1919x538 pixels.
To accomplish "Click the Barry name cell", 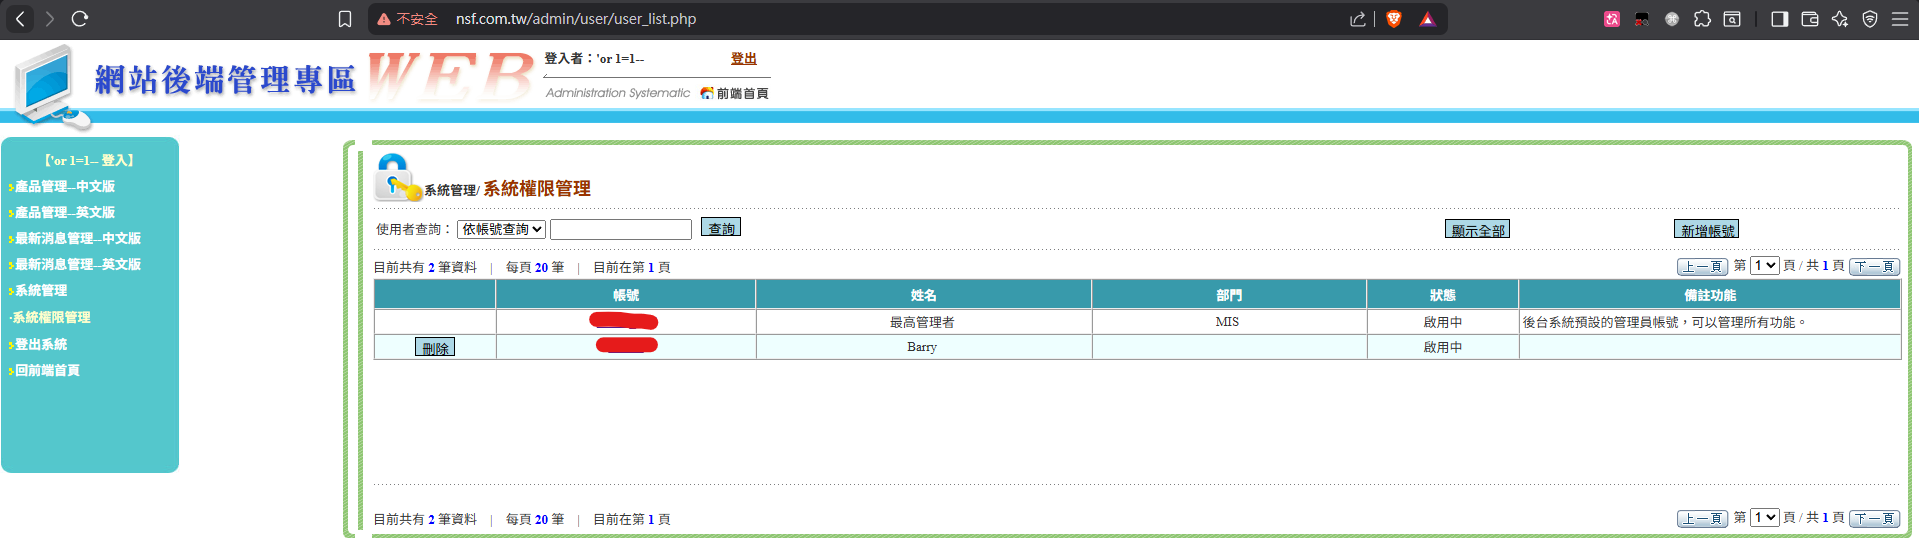I will (922, 347).
